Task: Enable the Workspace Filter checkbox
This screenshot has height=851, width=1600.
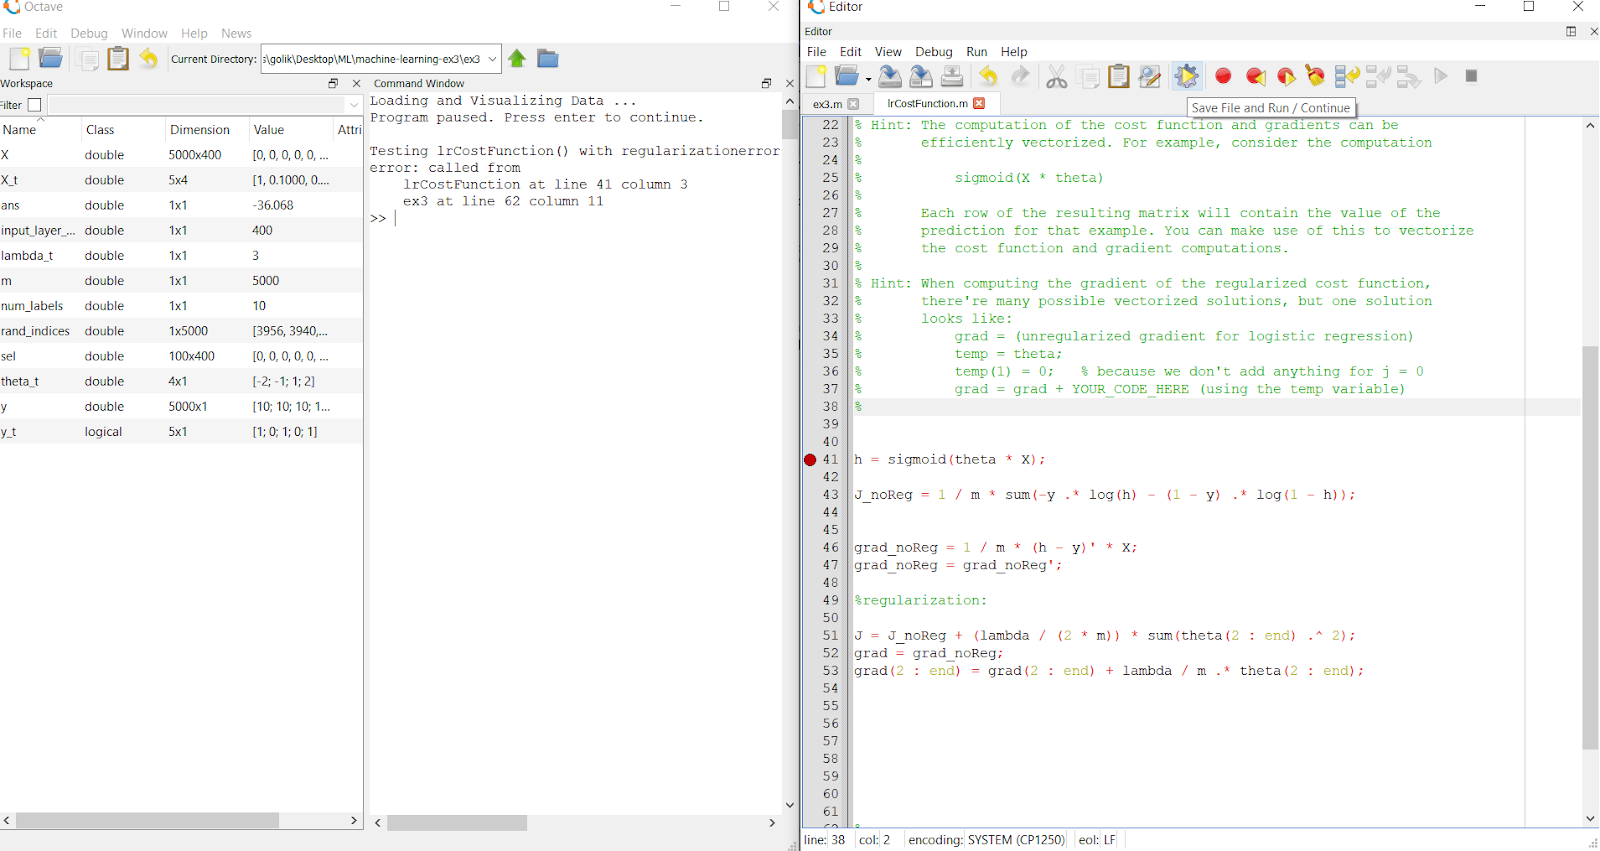Action: [x=34, y=105]
